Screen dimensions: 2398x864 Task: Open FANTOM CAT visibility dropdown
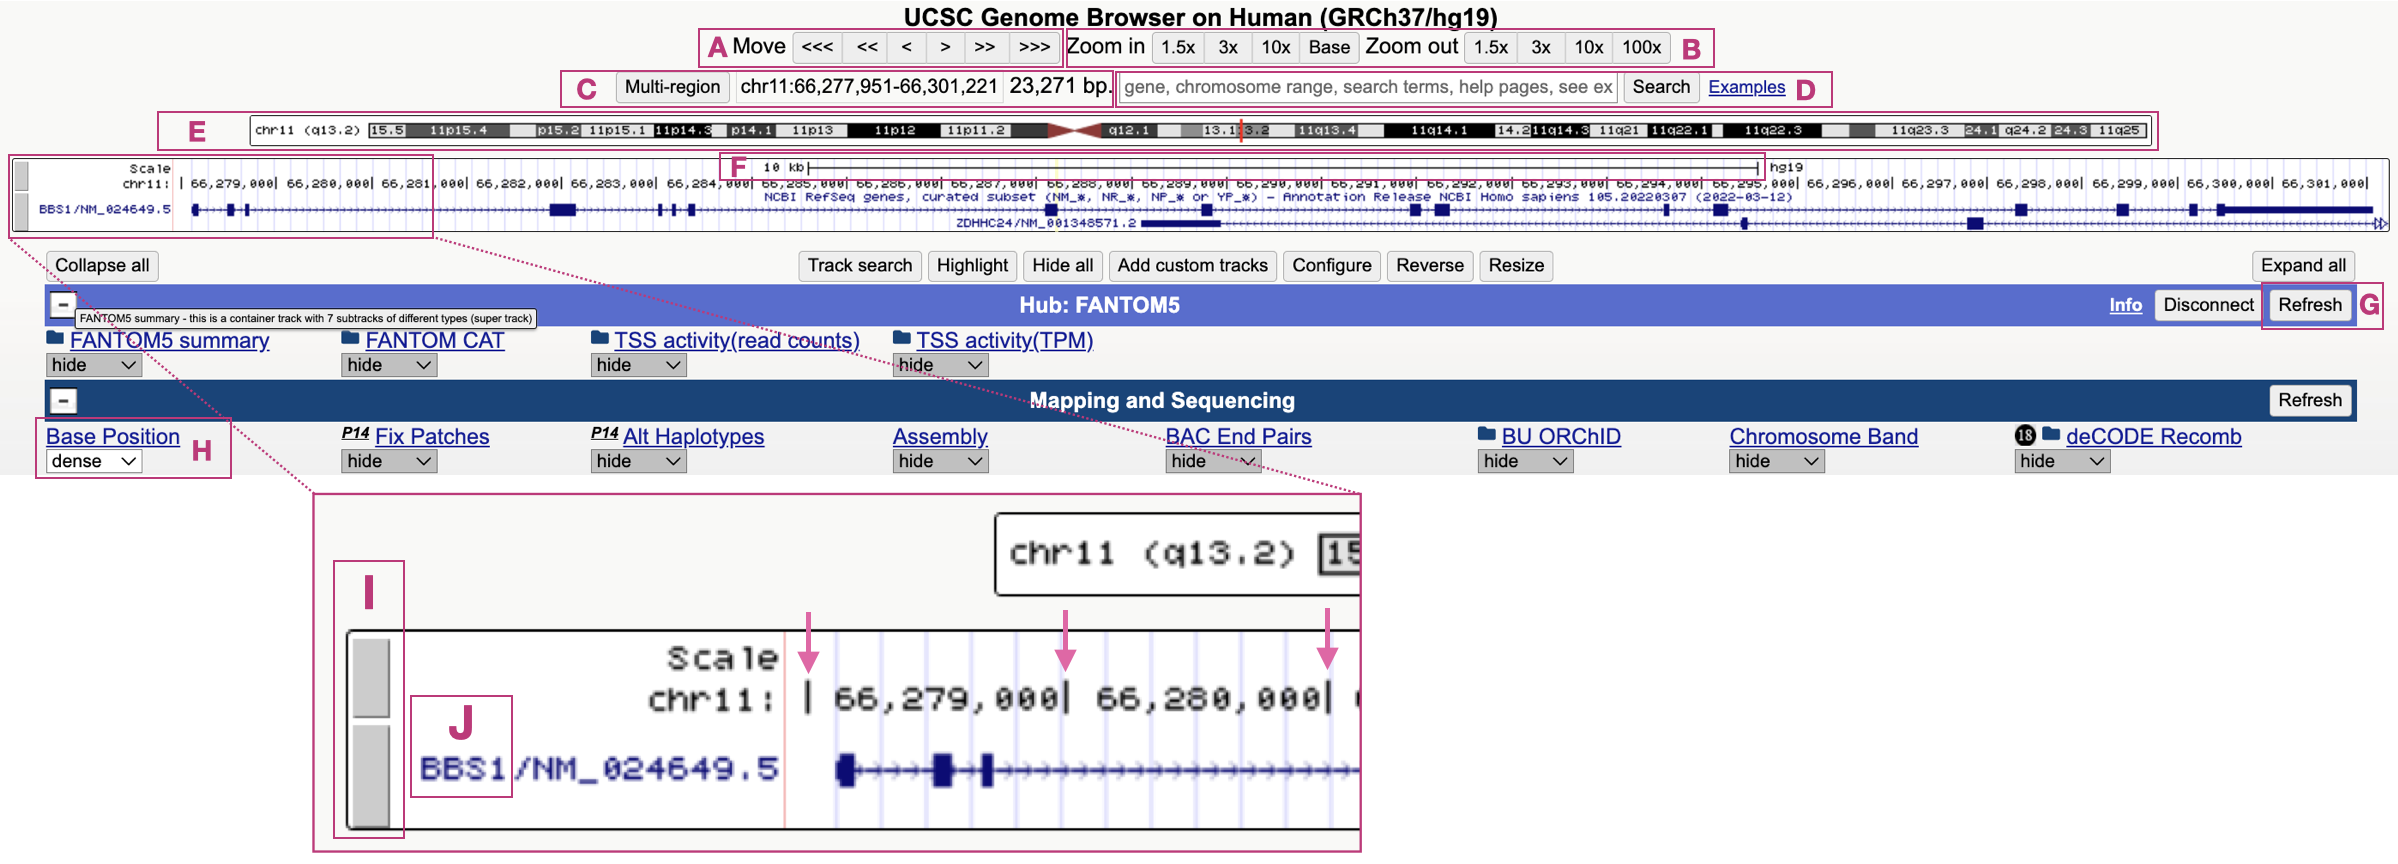[x=388, y=365]
